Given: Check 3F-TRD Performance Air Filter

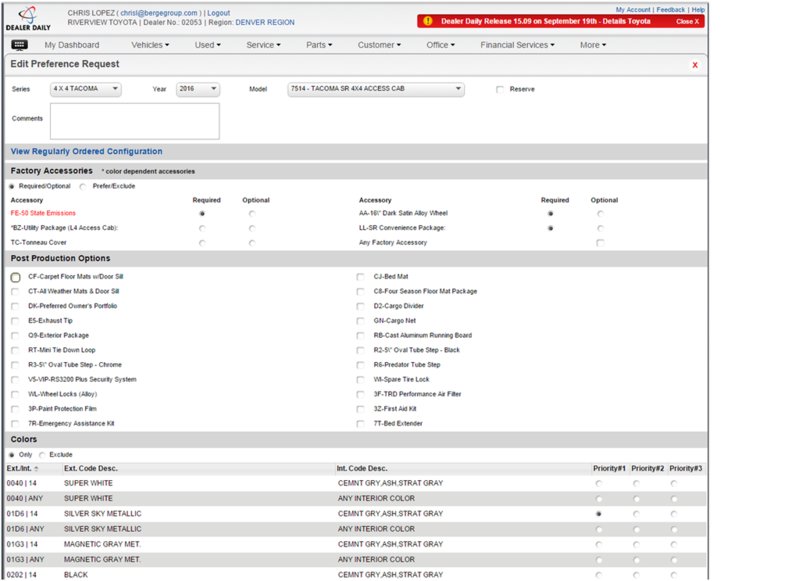Looking at the screenshot, I should click(360, 394).
